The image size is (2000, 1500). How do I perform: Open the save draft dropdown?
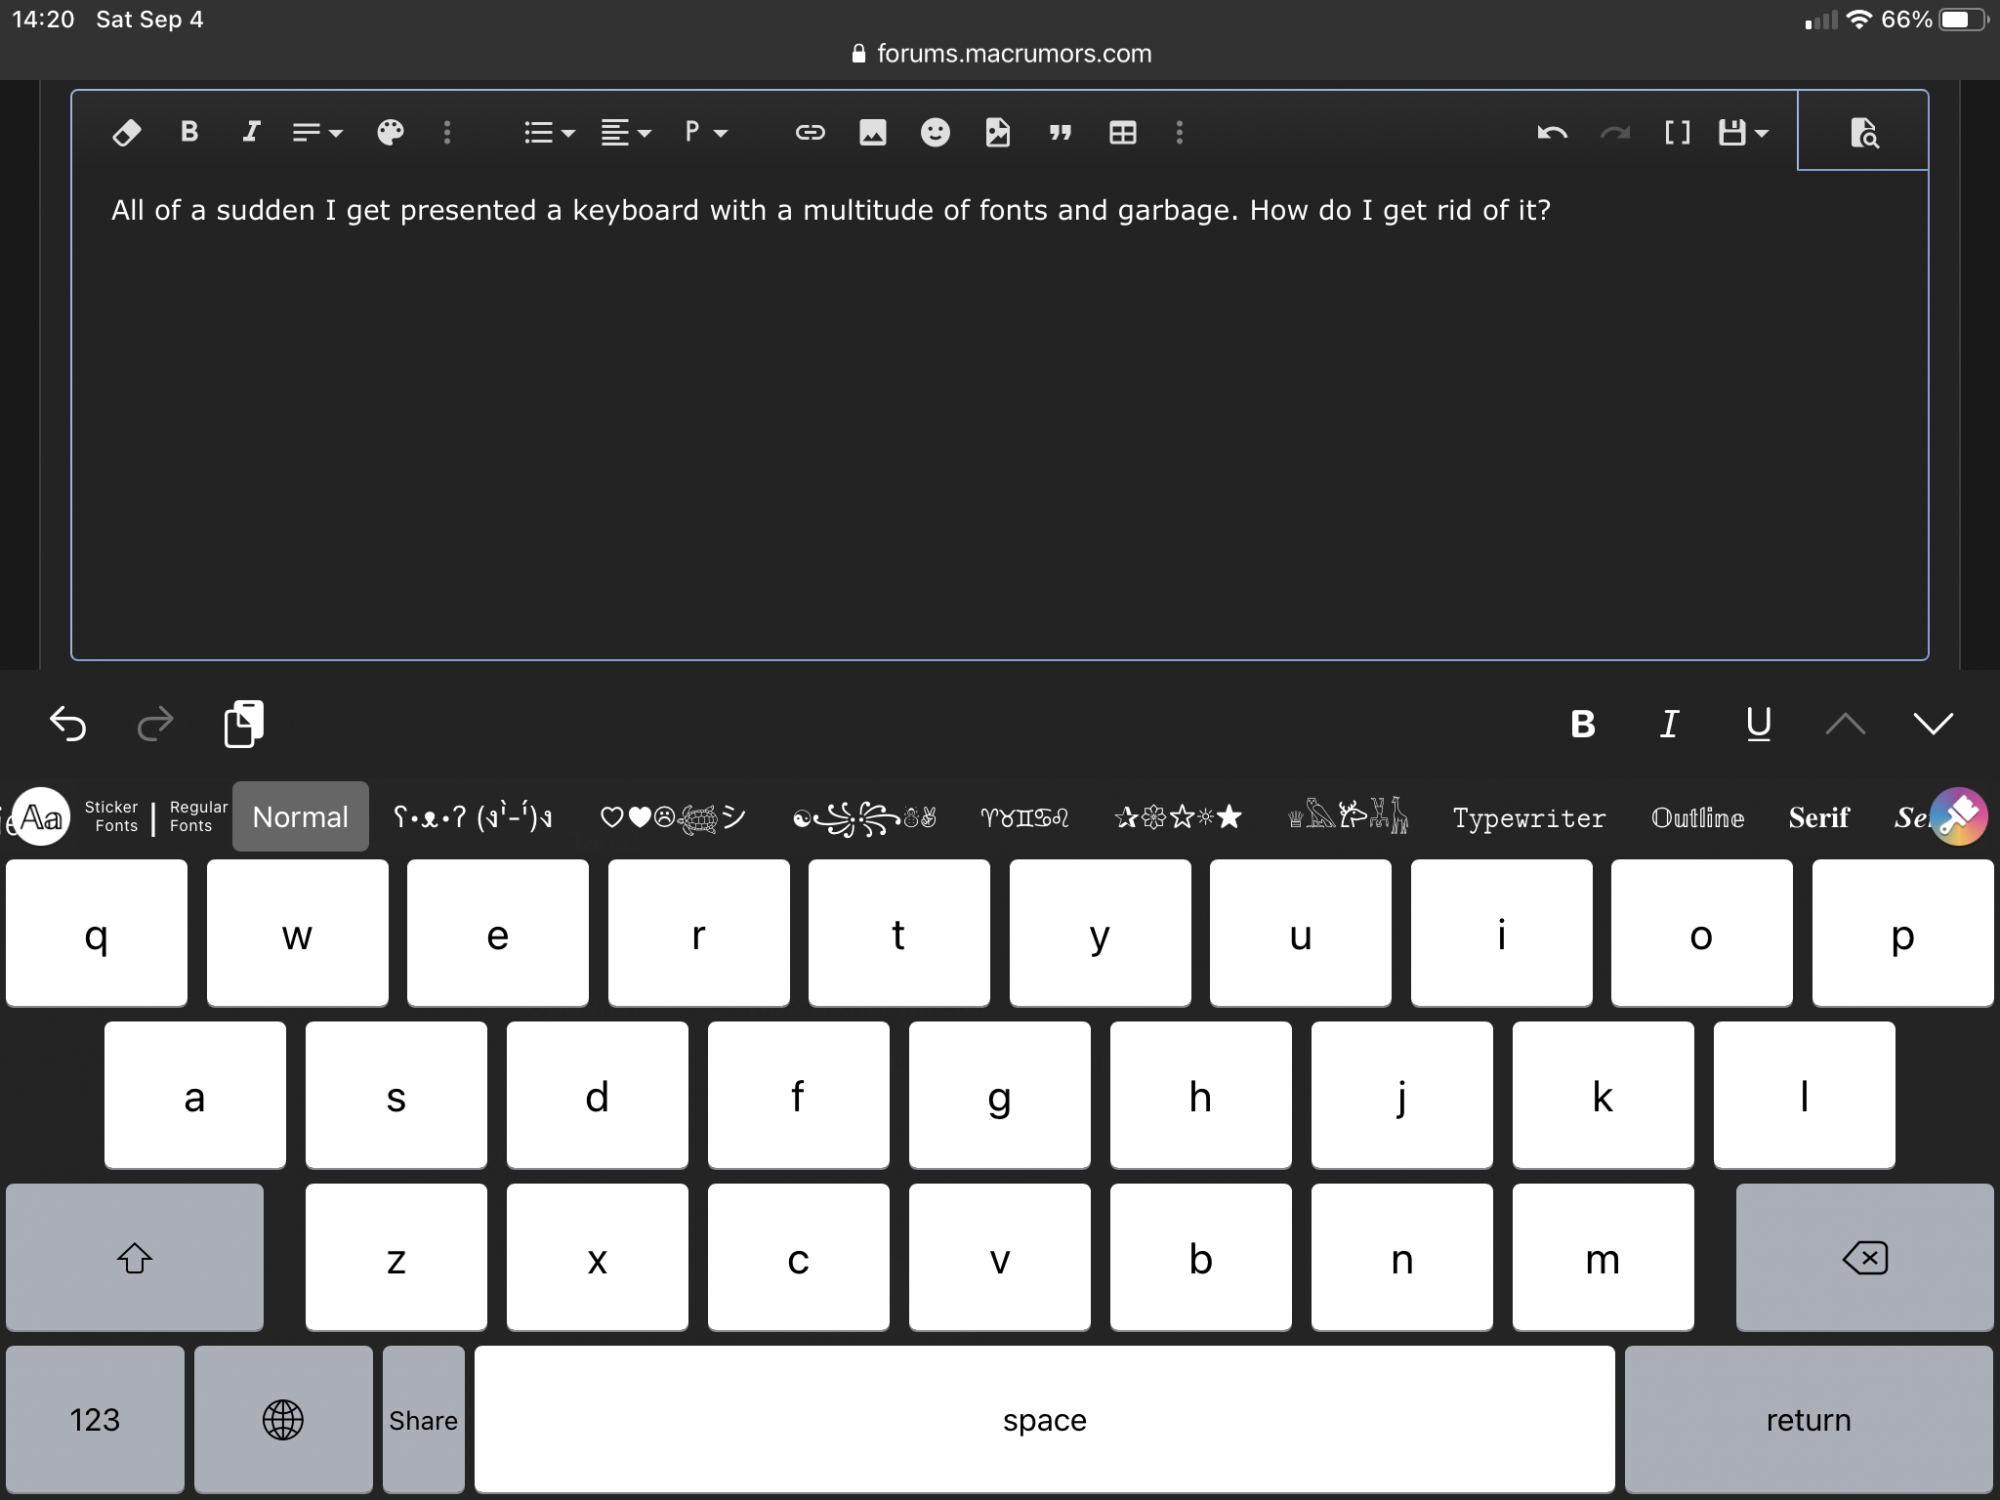(x=1743, y=132)
